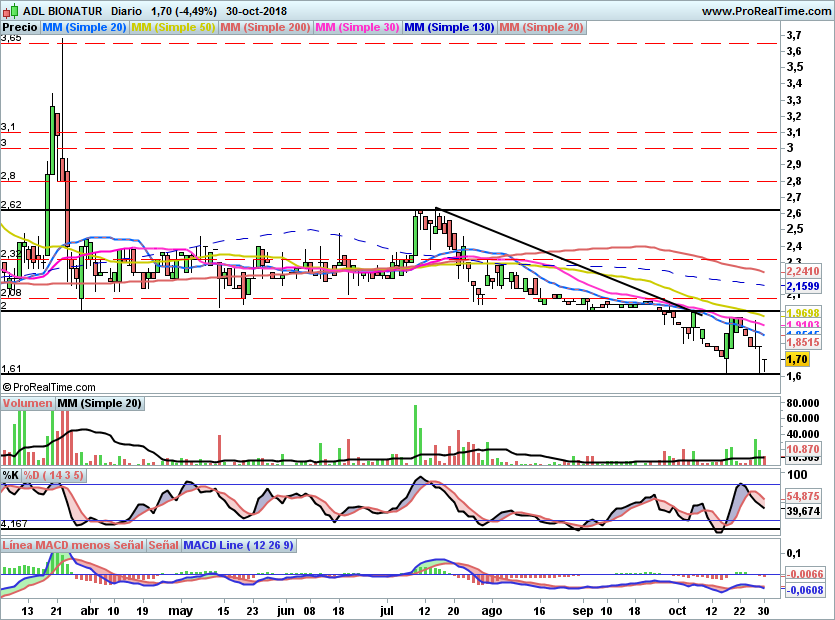Select the salmon MM (Simple 20) price legend
This screenshot has height=620, width=835.
[542, 27]
